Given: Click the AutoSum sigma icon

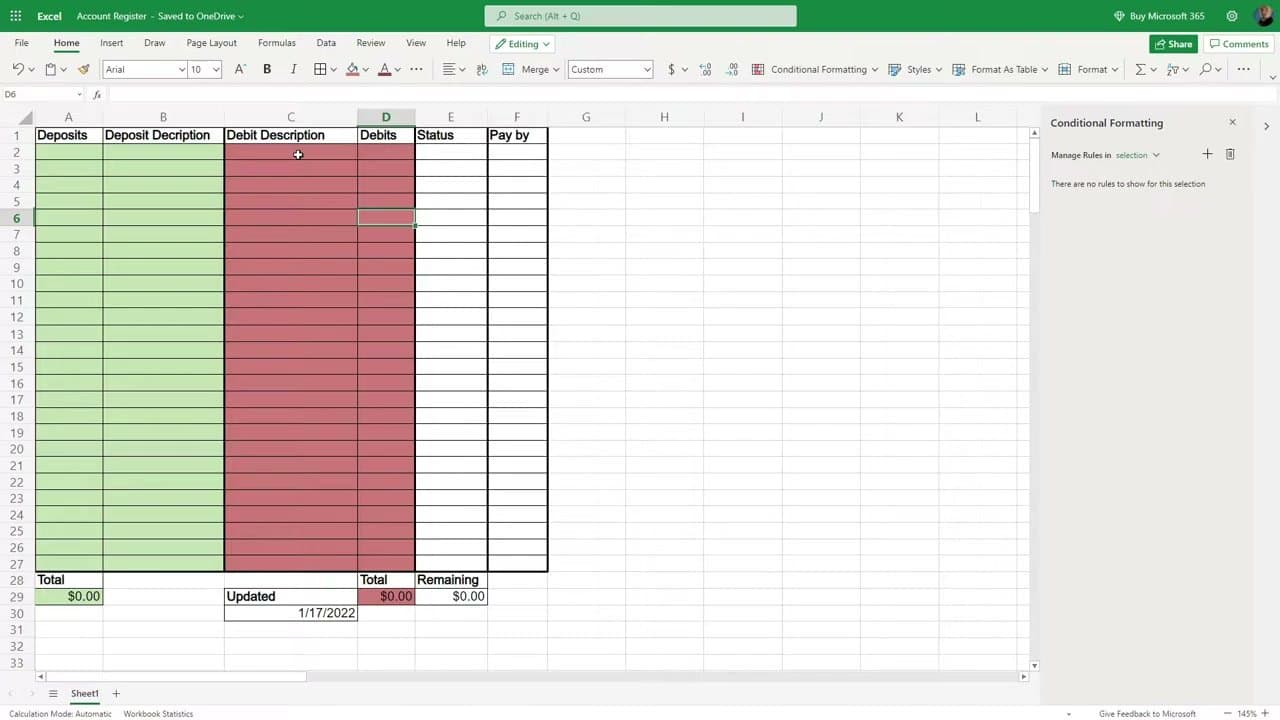Looking at the screenshot, I should point(1140,69).
